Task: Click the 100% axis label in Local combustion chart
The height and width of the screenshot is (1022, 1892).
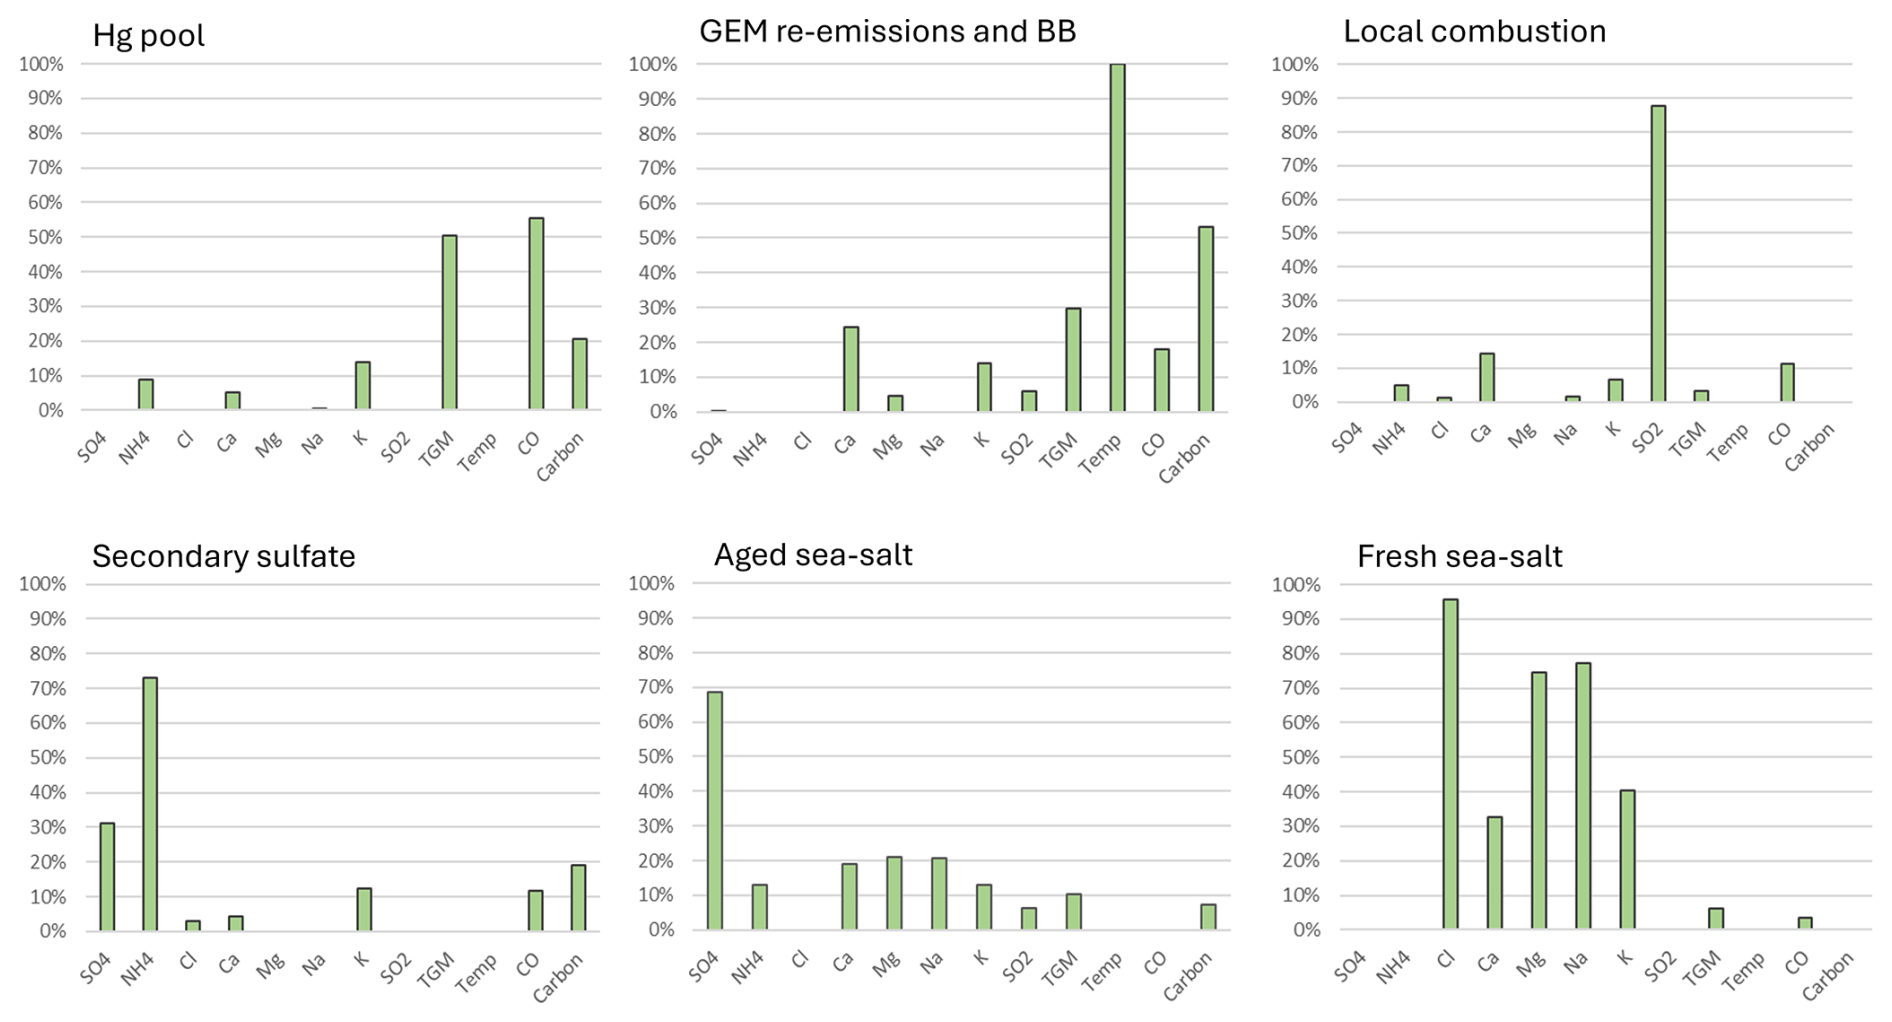Action: click(x=1295, y=65)
